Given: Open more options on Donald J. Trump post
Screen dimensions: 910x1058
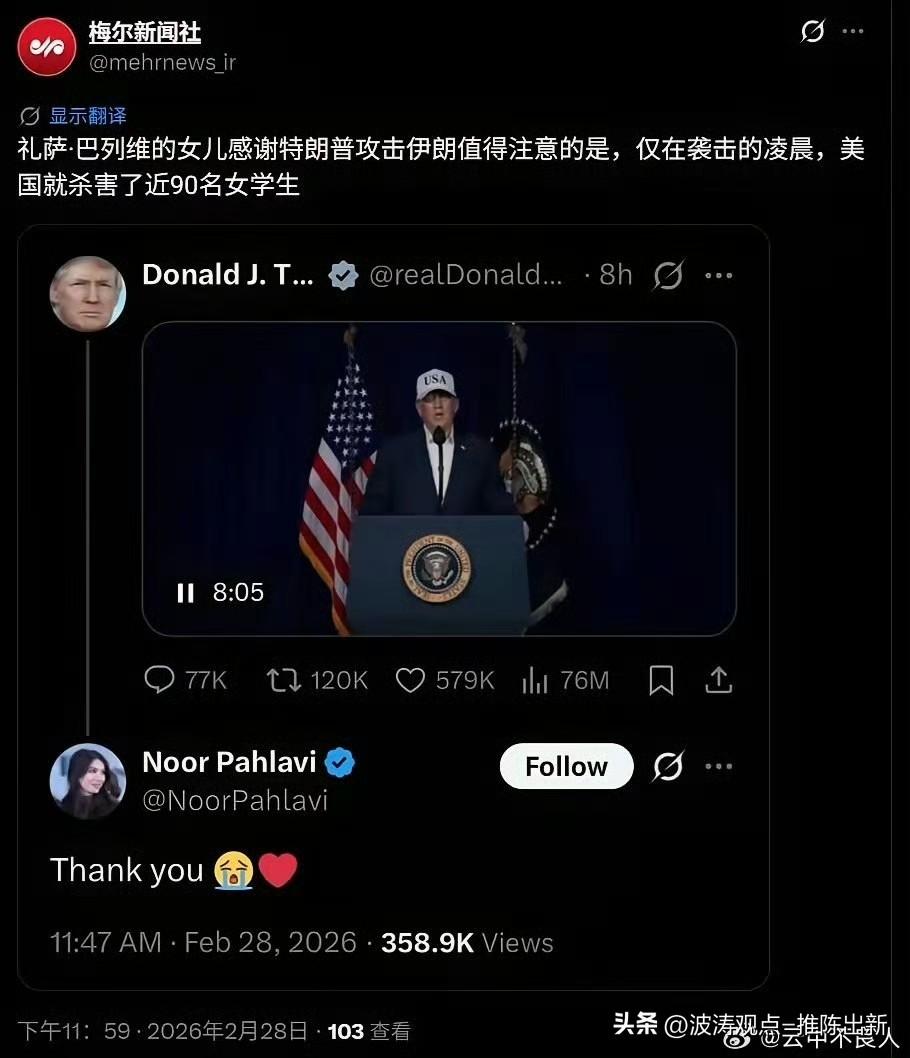Looking at the screenshot, I should (x=718, y=275).
